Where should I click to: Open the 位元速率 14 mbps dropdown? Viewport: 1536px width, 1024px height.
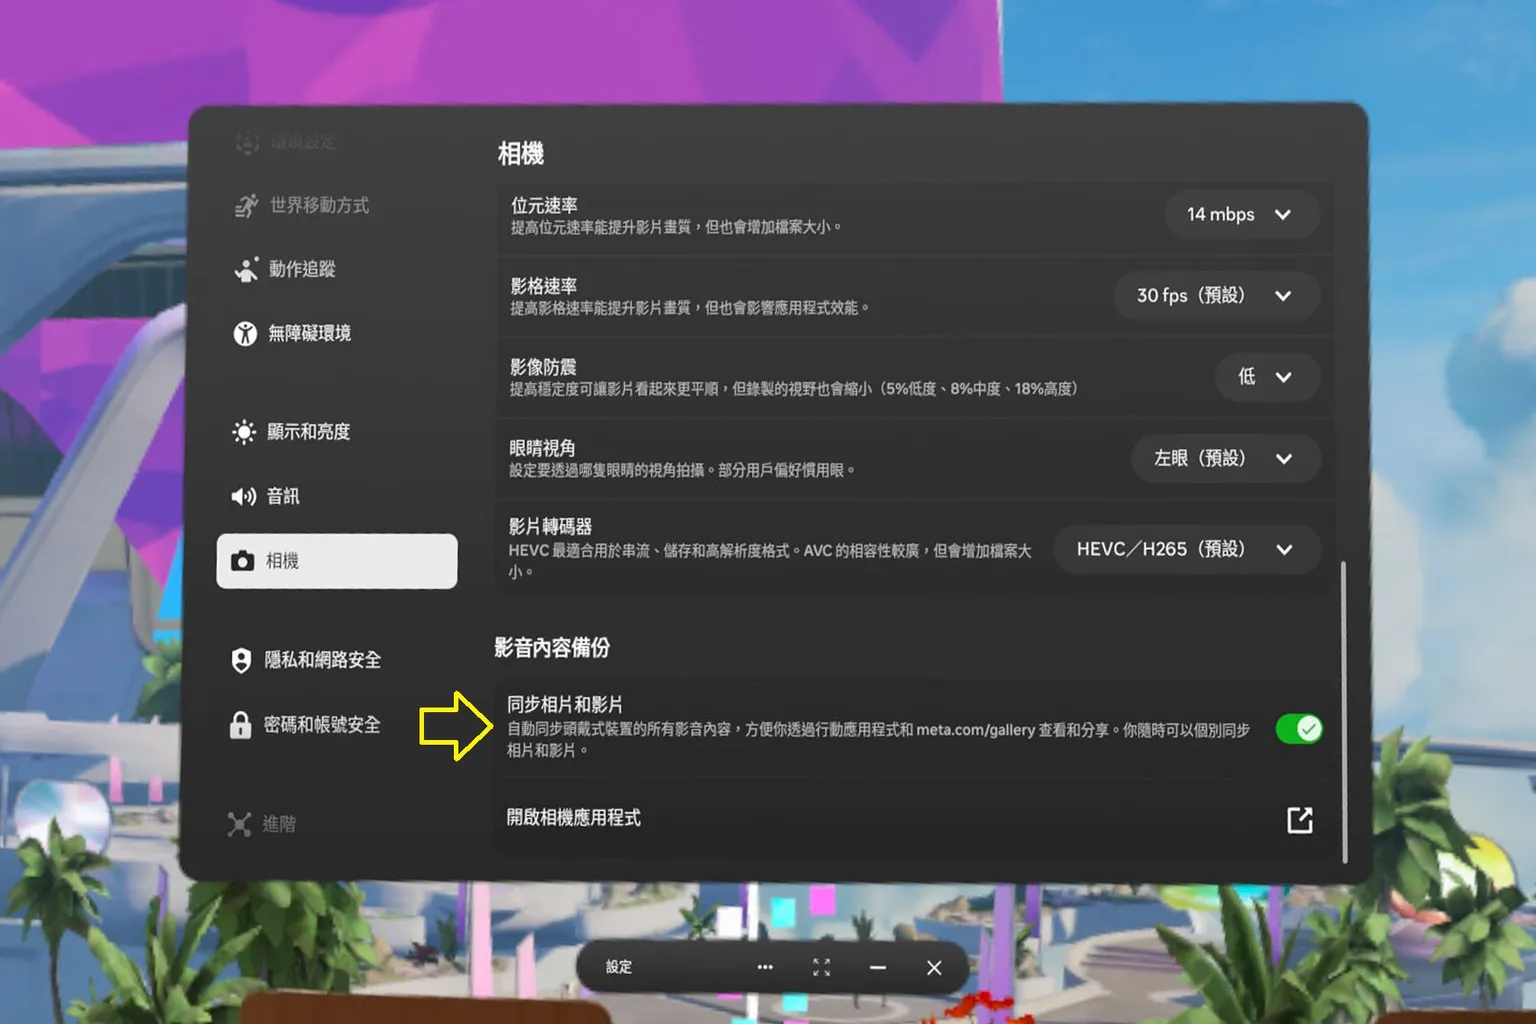pos(1242,214)
